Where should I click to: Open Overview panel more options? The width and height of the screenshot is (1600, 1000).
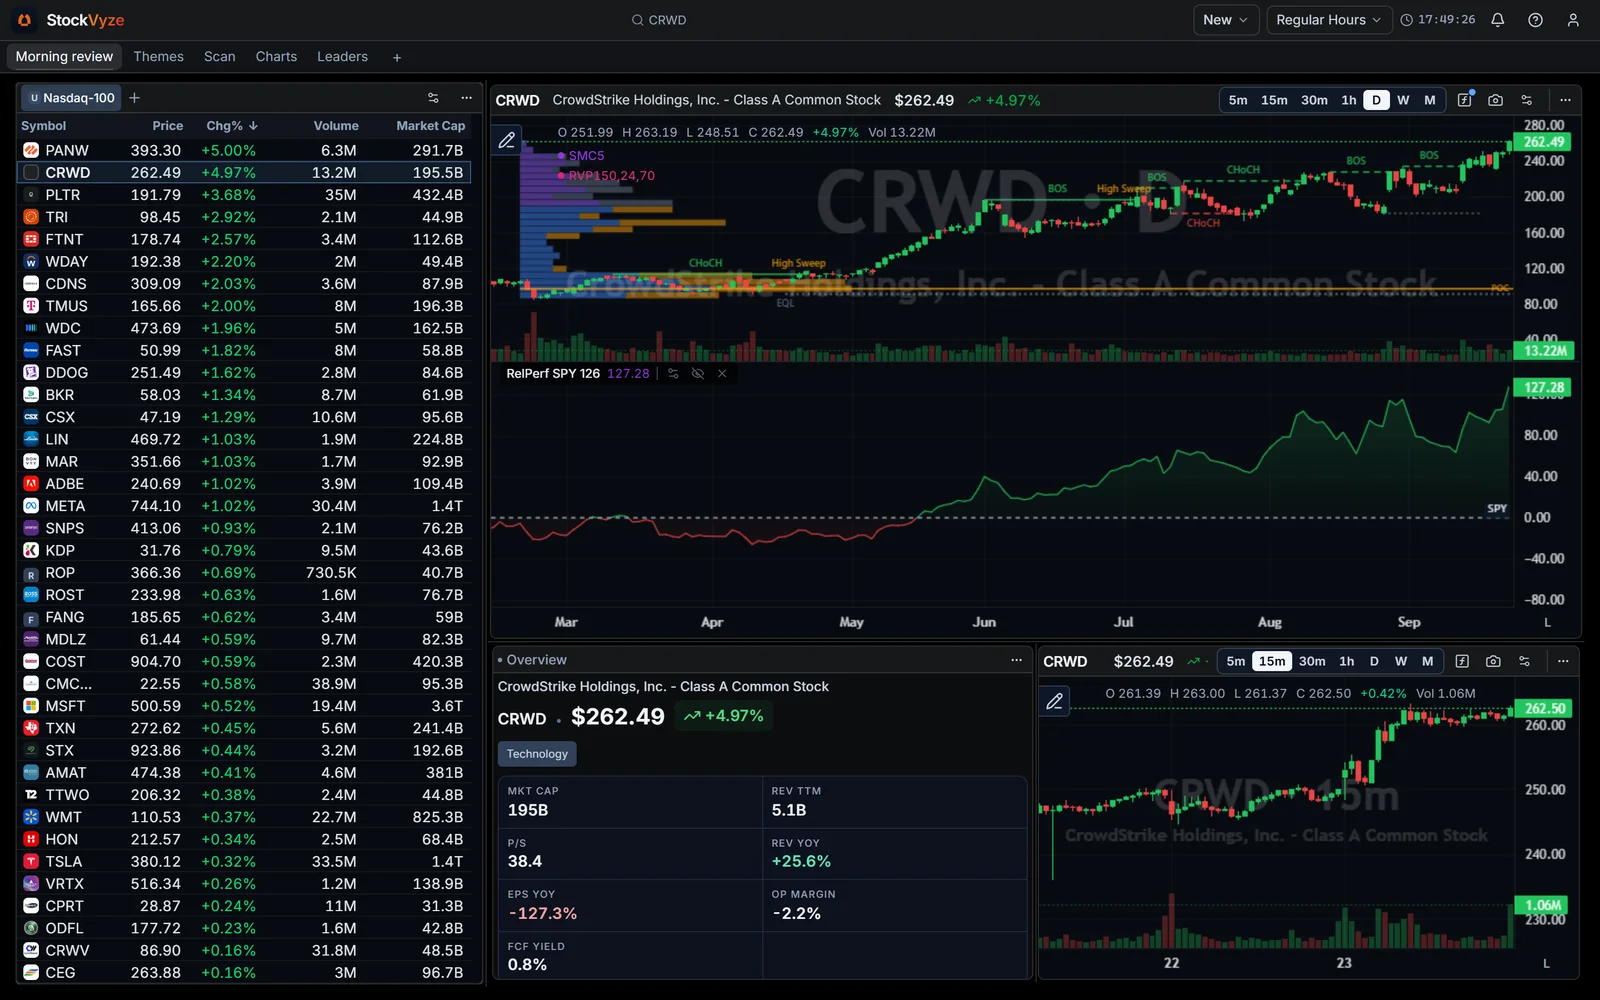(x=1016, y=660)
